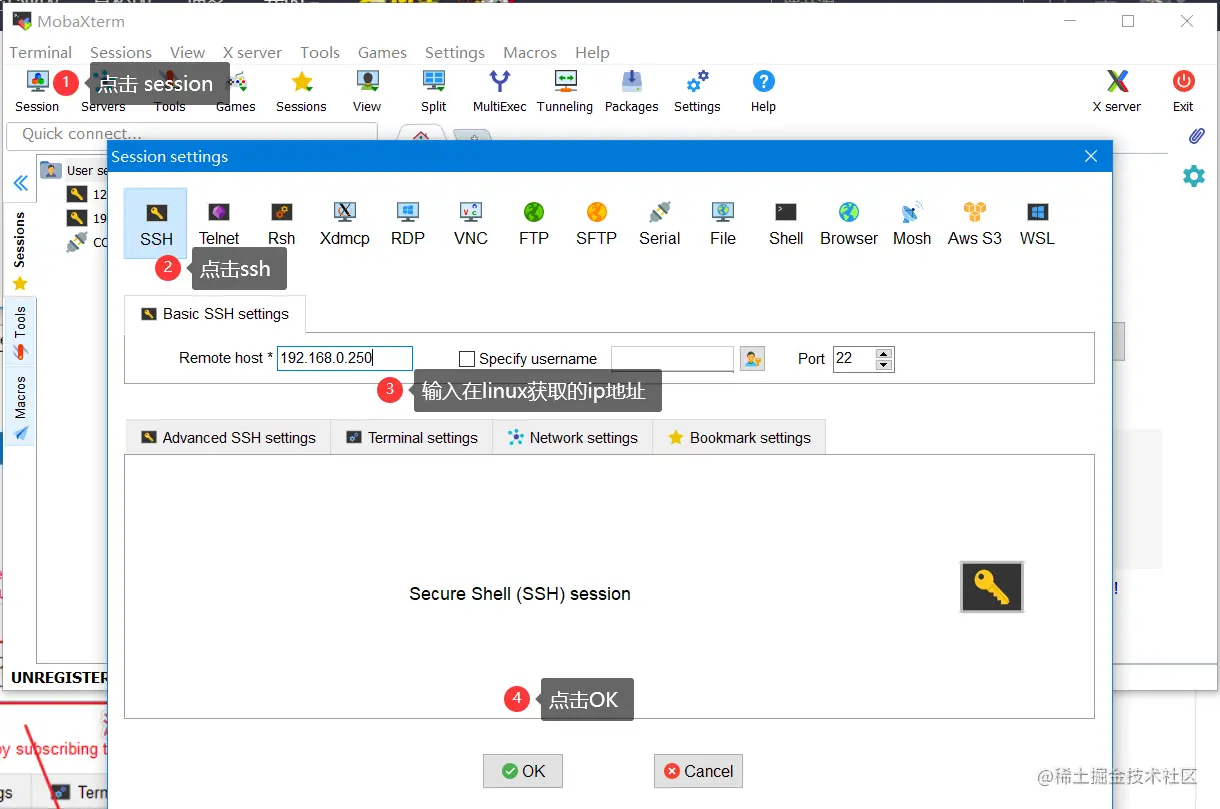Open the Advanced SSH settings tab
The width and height of the screenshot is (1220, 809).
[x=228, y=437]
